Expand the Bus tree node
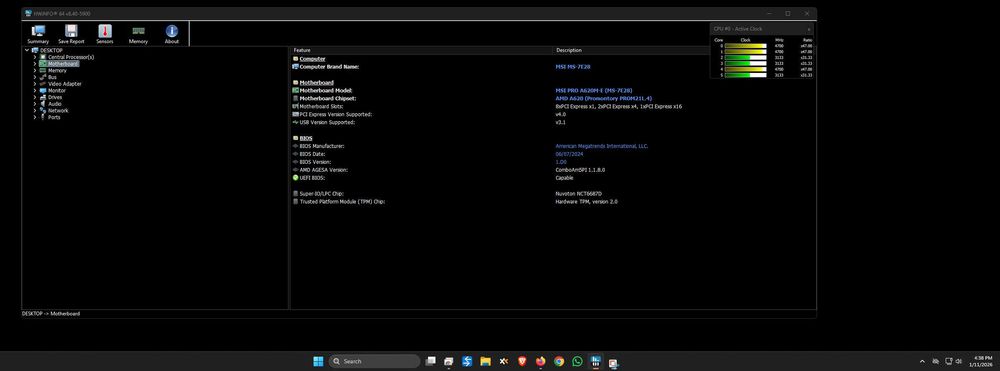Viewport: 1000px width, 371px height. [x=35, y=77]
